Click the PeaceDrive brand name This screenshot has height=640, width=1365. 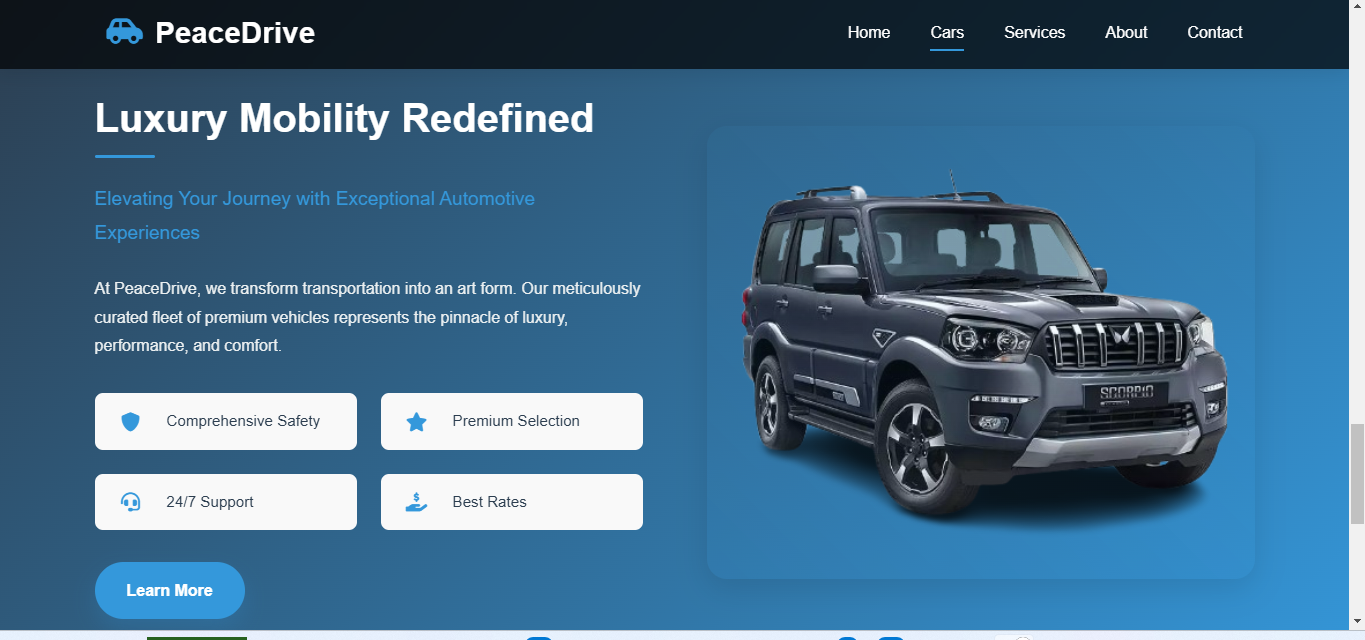click(235, 33)
